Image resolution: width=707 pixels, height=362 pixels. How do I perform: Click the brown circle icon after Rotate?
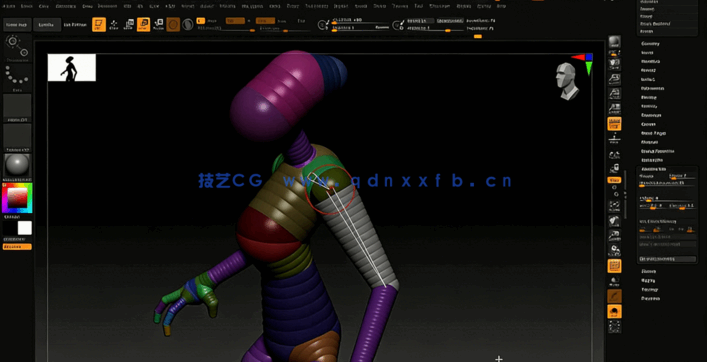[x=173, y=24]
